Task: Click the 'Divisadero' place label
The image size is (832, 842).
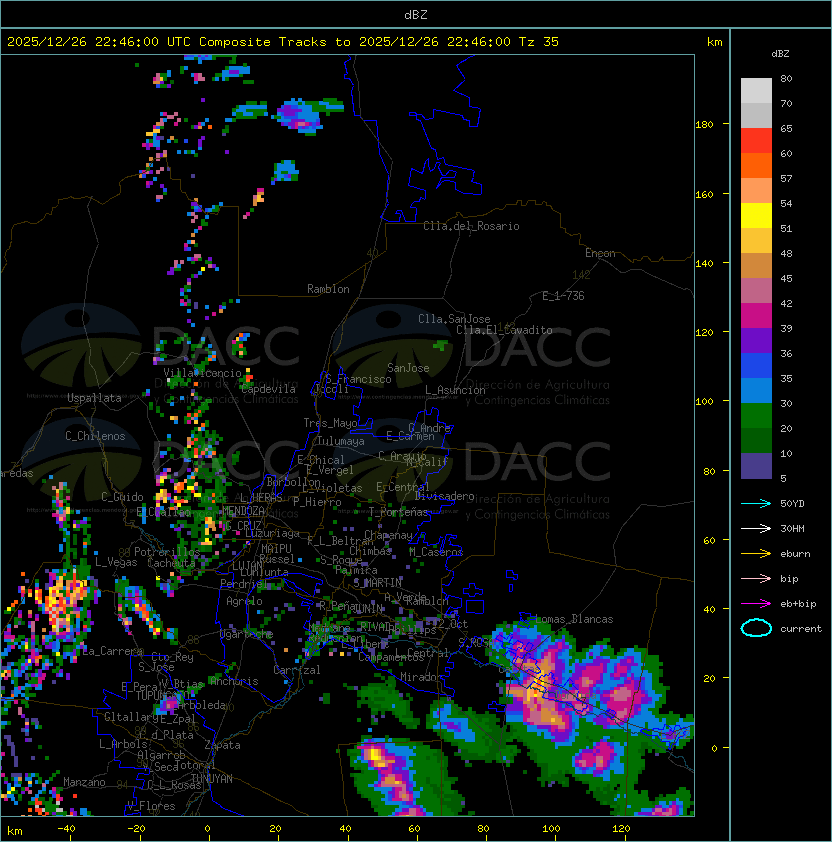Action: (x=444, y=496)
